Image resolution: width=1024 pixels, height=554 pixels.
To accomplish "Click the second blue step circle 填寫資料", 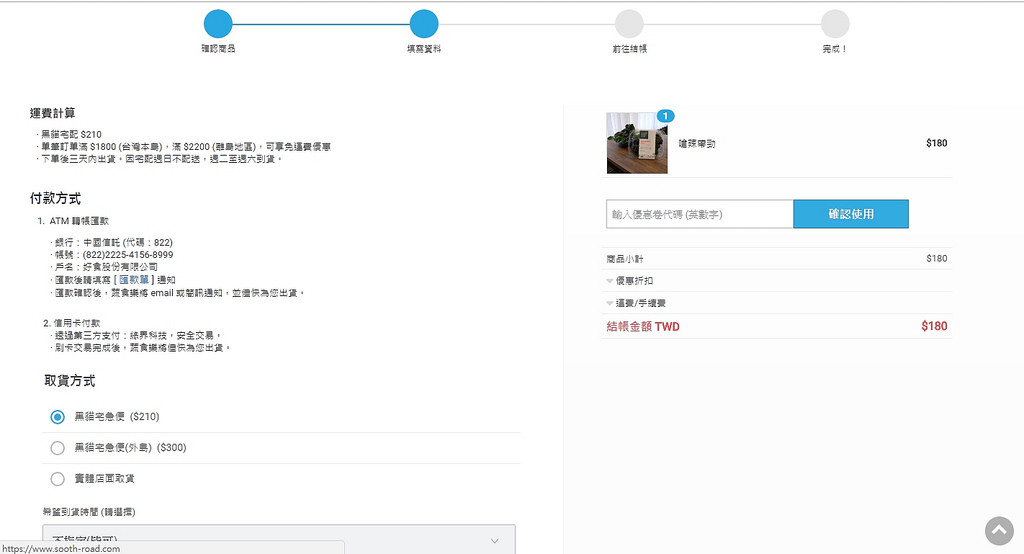I will [424, 24].
